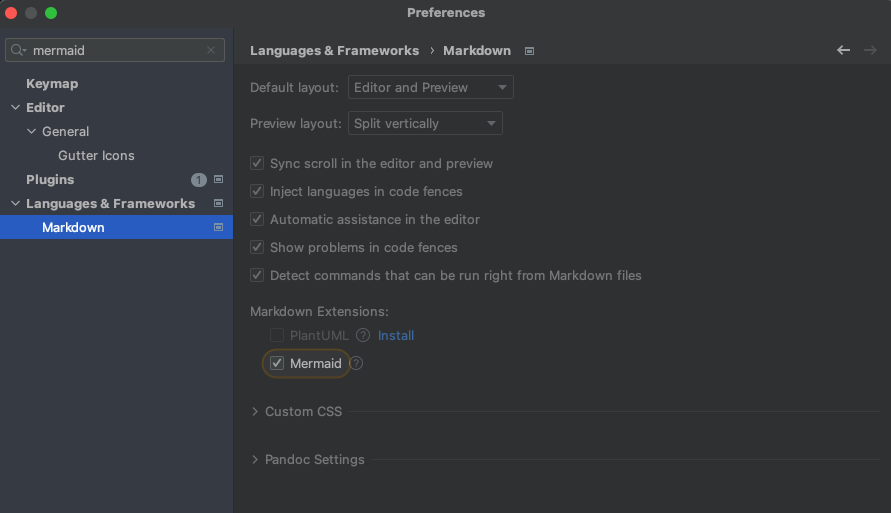The image size is (891, 513).
Task: Clear the mermaid search text
Action: point(211,50)
